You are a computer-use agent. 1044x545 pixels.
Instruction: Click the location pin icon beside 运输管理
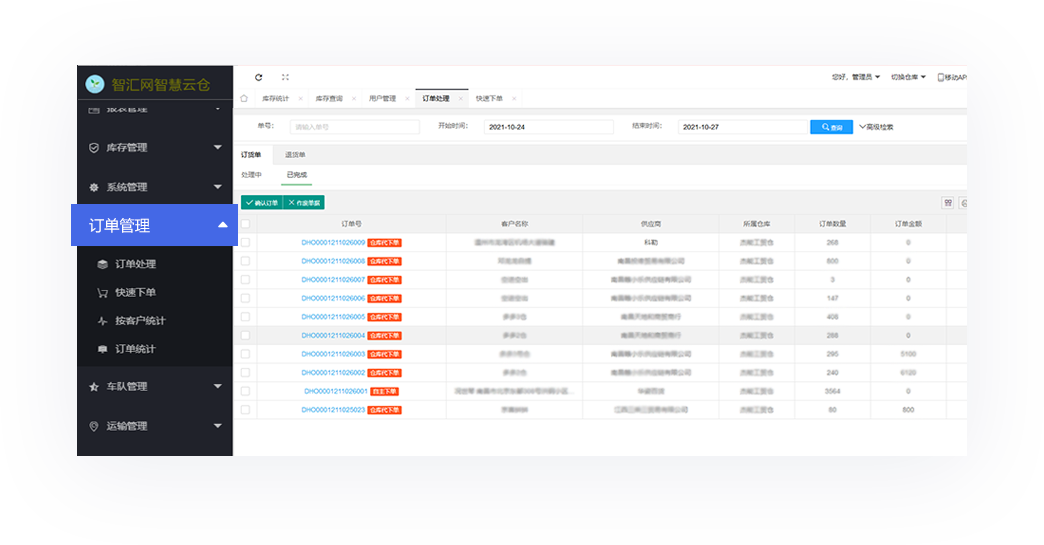(x=94, y=427)
